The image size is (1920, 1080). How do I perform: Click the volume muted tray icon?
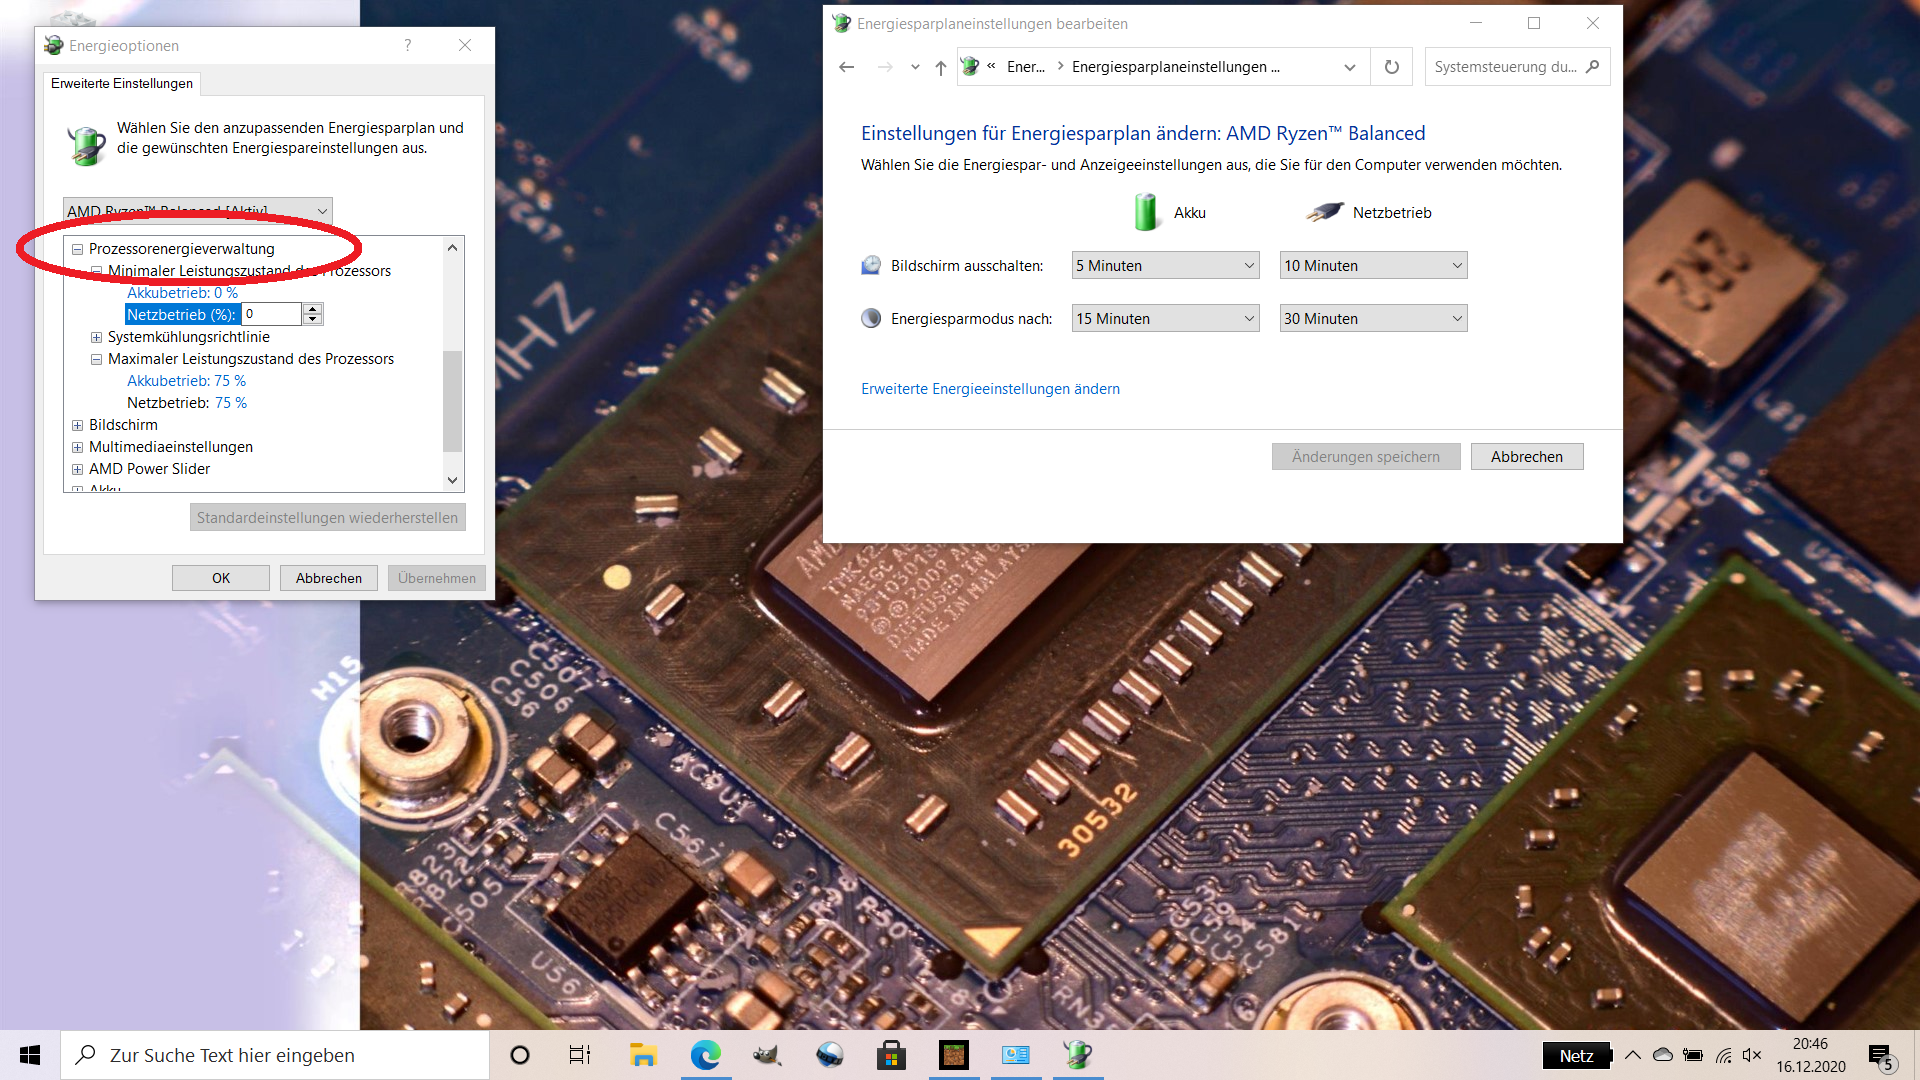point(1752,1055)
